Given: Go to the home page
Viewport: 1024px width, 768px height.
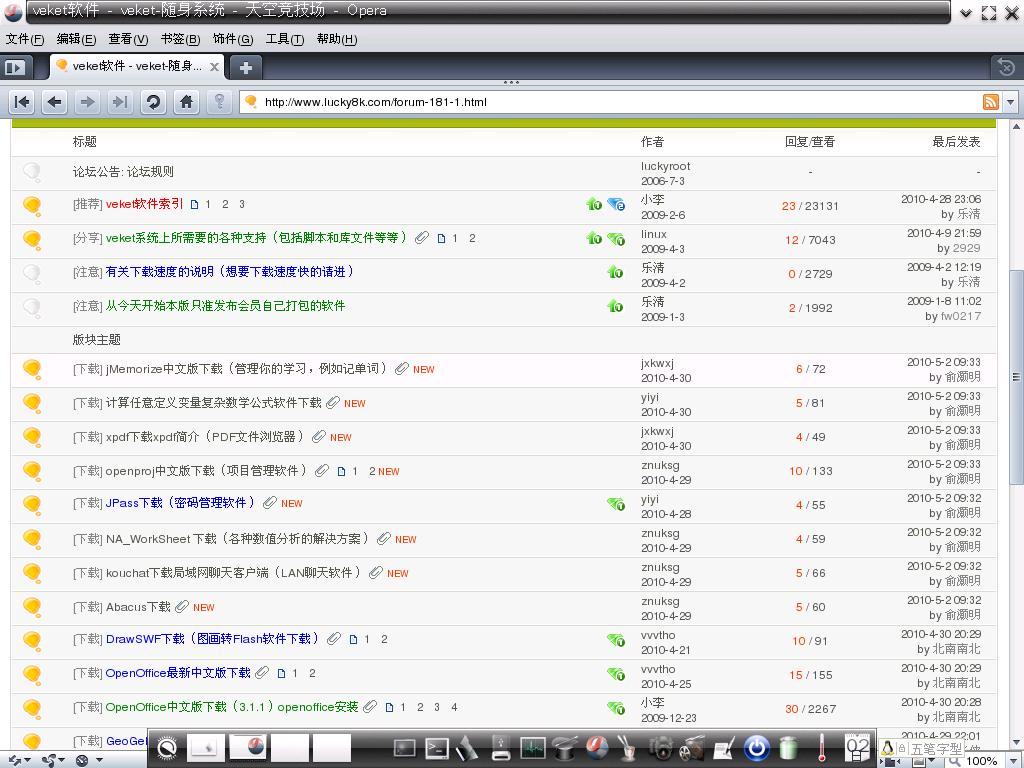Looking at the screenshot, I should 186,102.
